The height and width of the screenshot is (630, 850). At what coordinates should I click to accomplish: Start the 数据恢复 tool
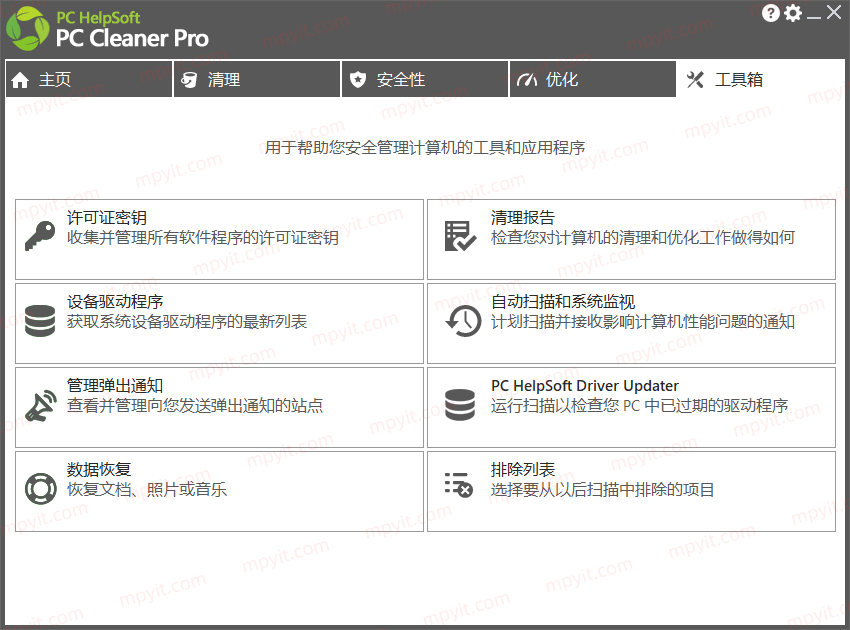point(220,492)
